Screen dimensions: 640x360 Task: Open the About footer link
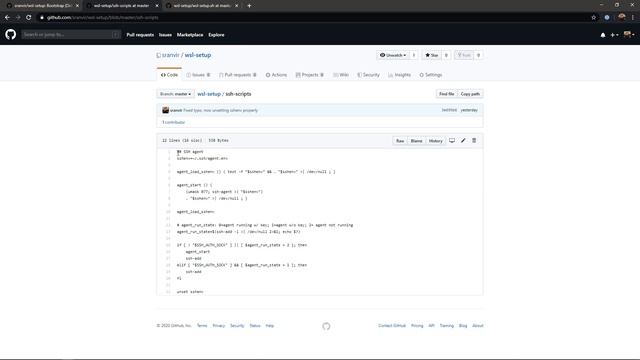(478, 326)
